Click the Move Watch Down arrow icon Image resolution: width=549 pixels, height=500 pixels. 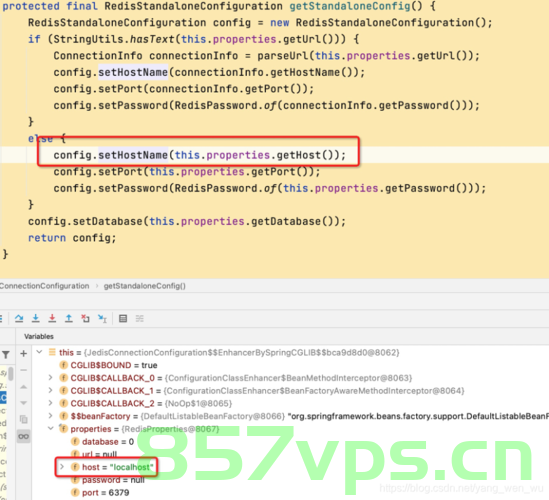(23, 403)
